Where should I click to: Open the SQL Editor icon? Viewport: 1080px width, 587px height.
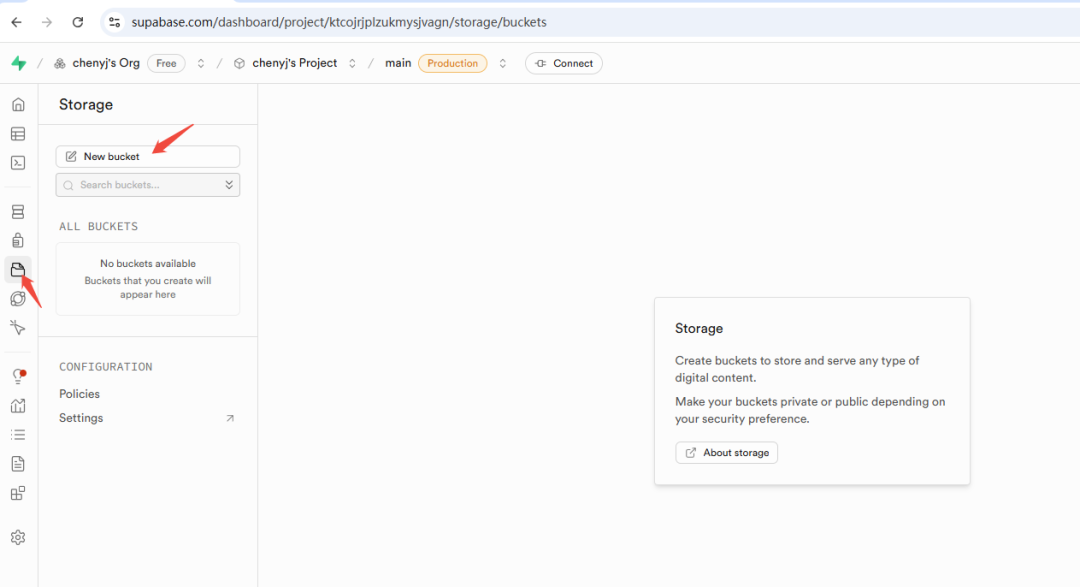(19, 163)
